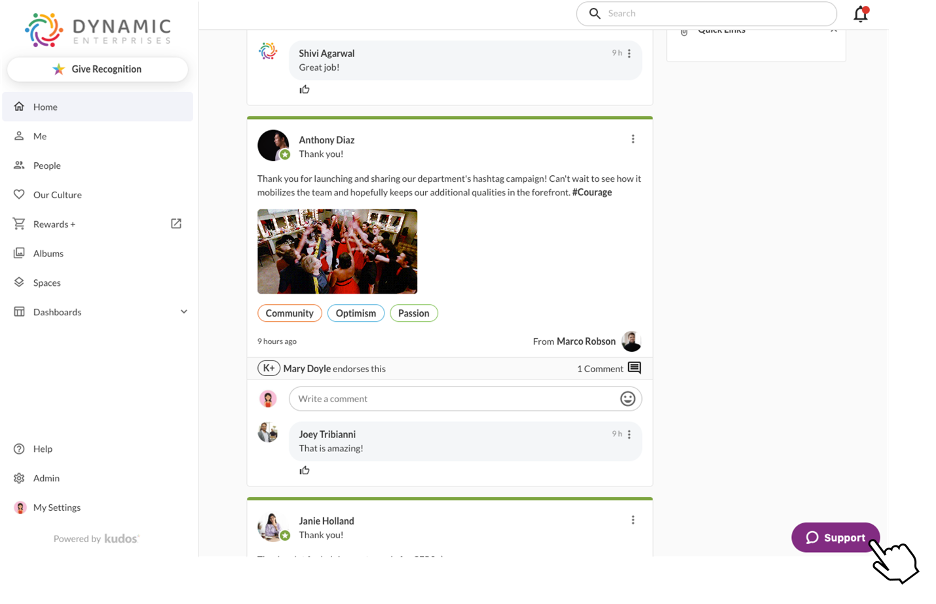This screenshot has width=936, height=604.
Task: Click the Shivi Agarwal commenter name
Action: [x=327, y=54]
